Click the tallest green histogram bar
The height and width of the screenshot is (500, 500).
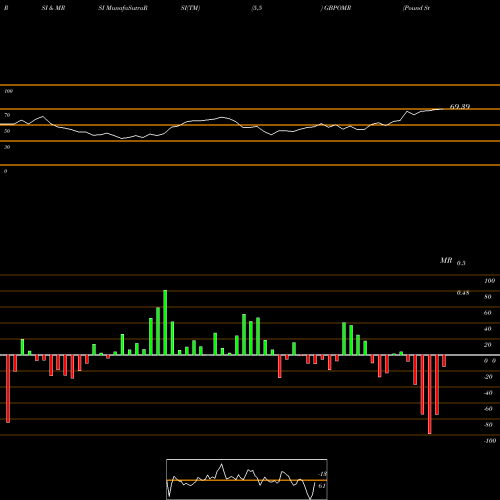[x=165, y=322]
